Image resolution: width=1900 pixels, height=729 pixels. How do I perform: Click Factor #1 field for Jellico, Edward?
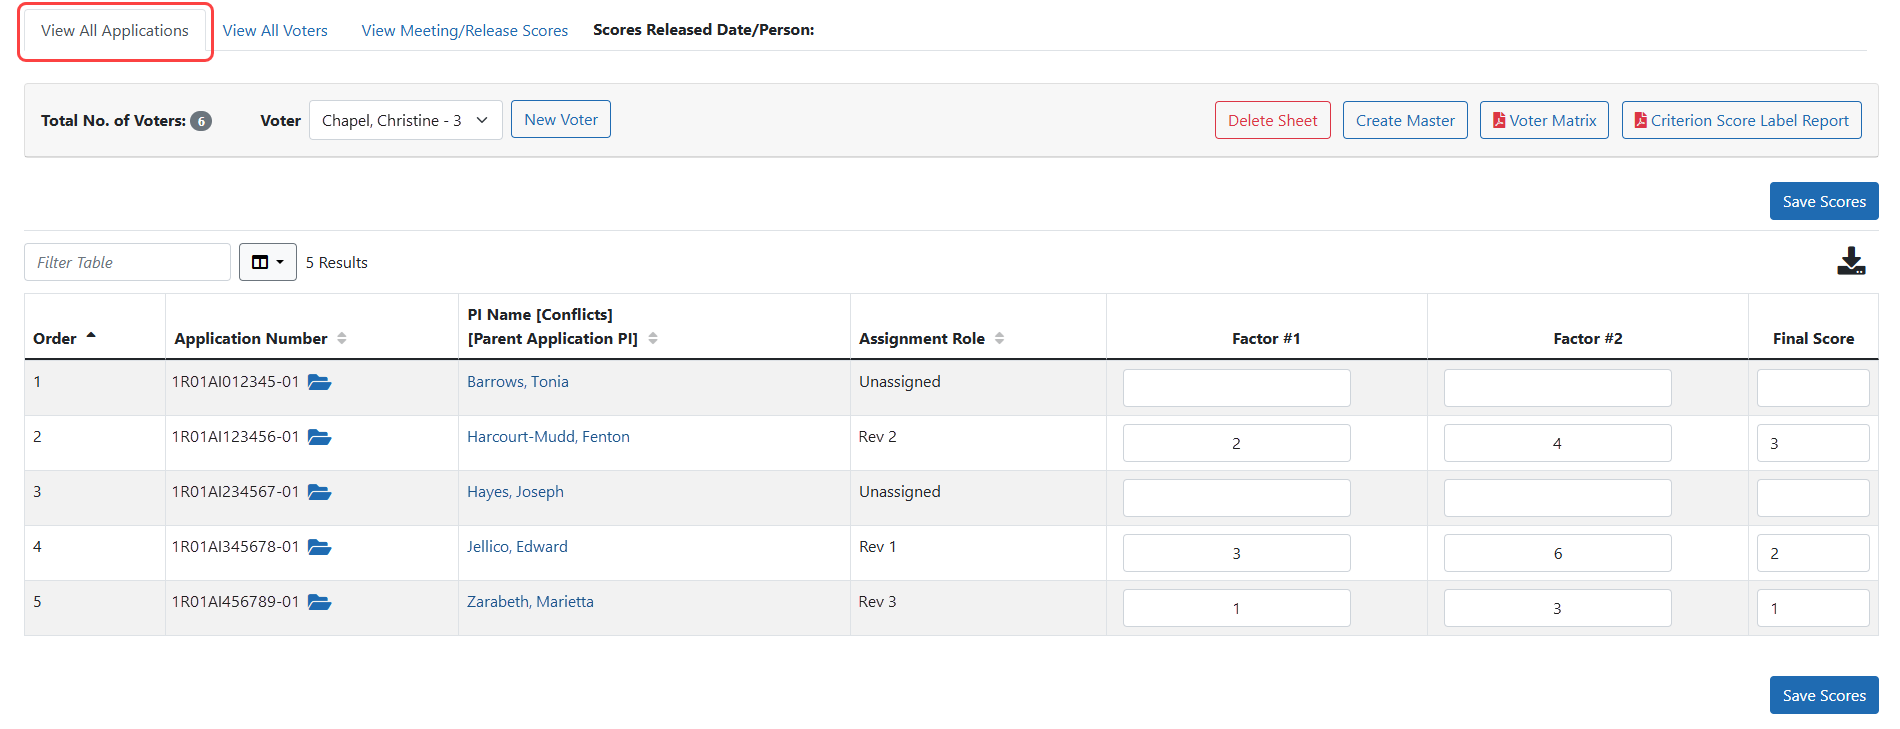1236,553
